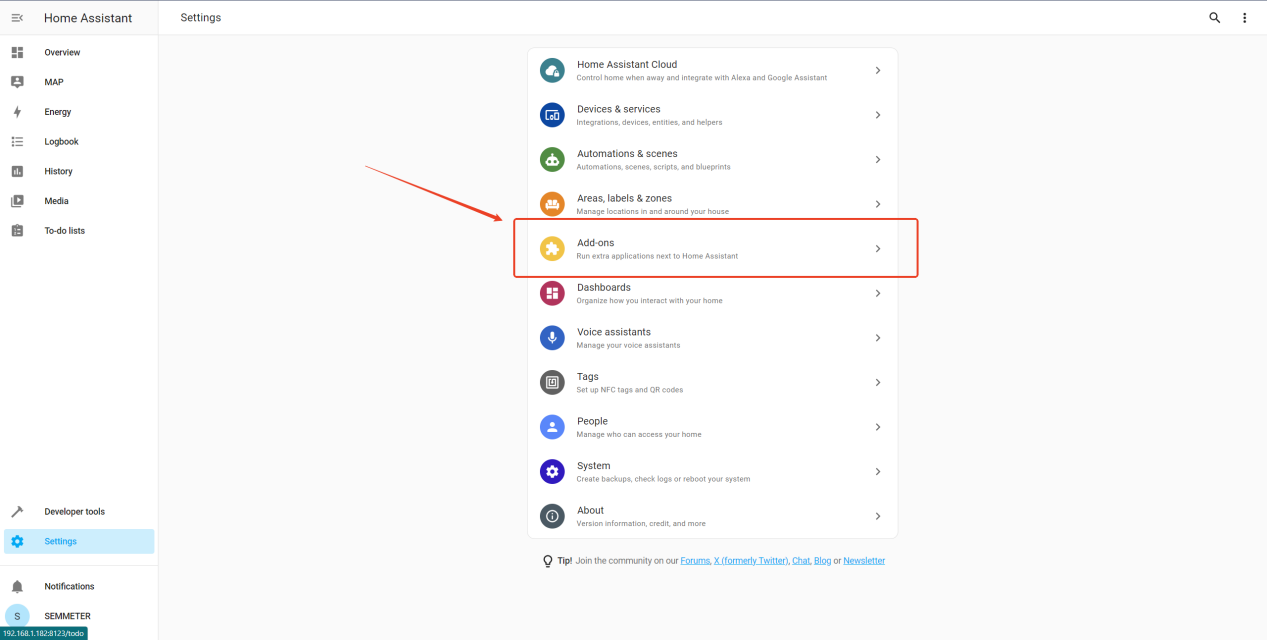
Task: Click the About info icon
Action: pos(552,516)
